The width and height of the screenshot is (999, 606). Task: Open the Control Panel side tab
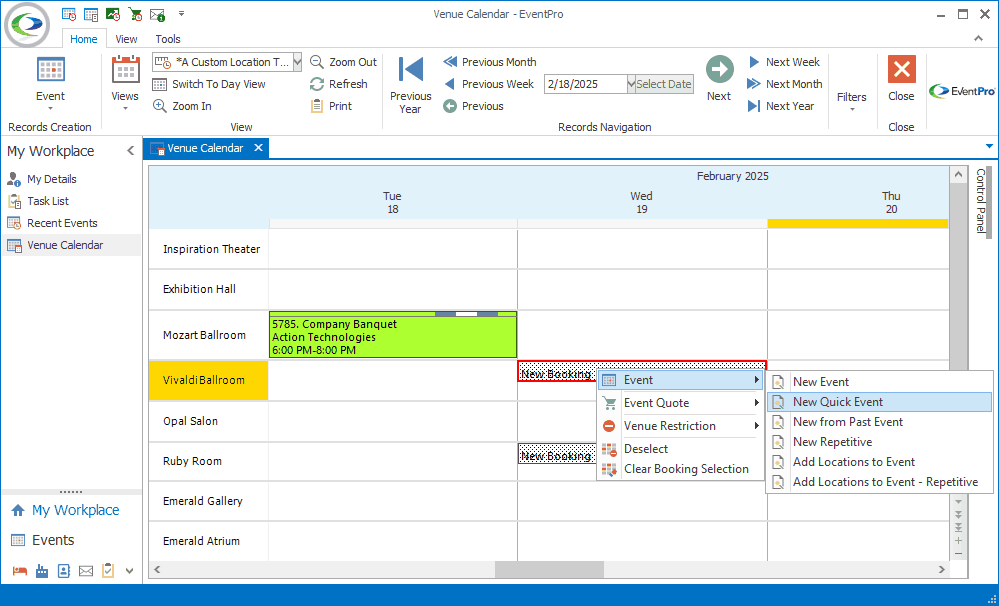coord(981,201)
